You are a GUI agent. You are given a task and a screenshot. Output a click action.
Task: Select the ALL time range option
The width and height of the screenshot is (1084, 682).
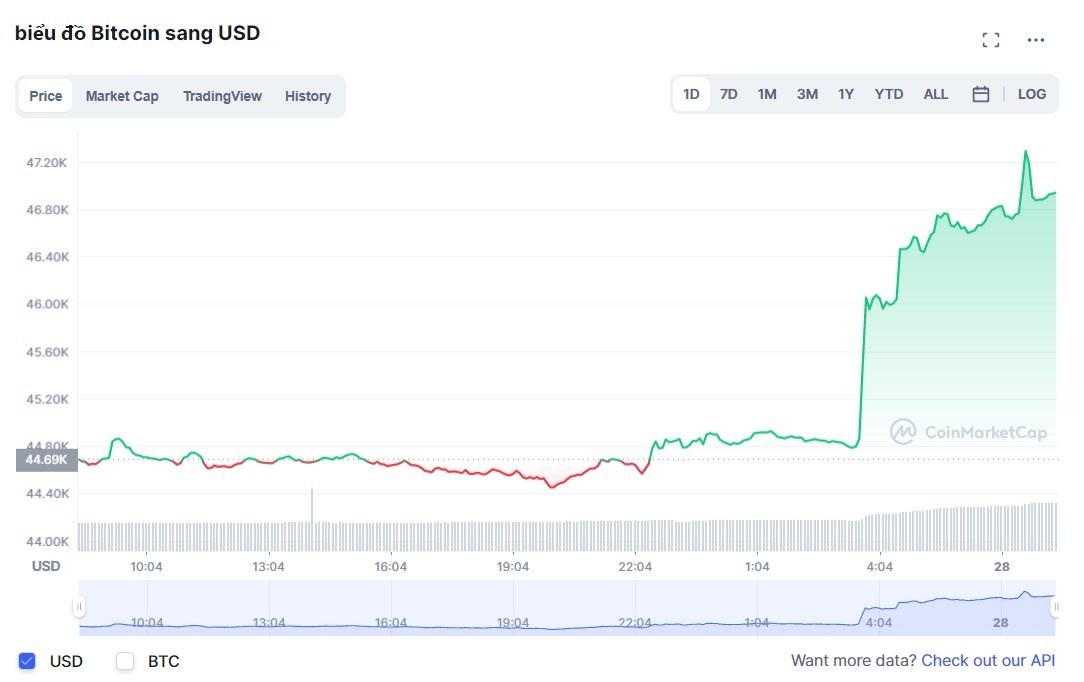coord(935,93)
